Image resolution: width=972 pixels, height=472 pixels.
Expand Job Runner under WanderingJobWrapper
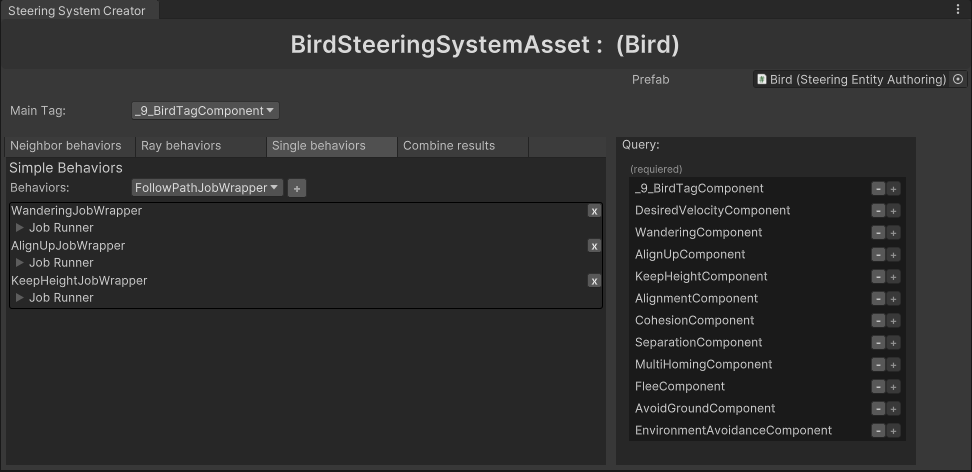(x=20, y=228)
